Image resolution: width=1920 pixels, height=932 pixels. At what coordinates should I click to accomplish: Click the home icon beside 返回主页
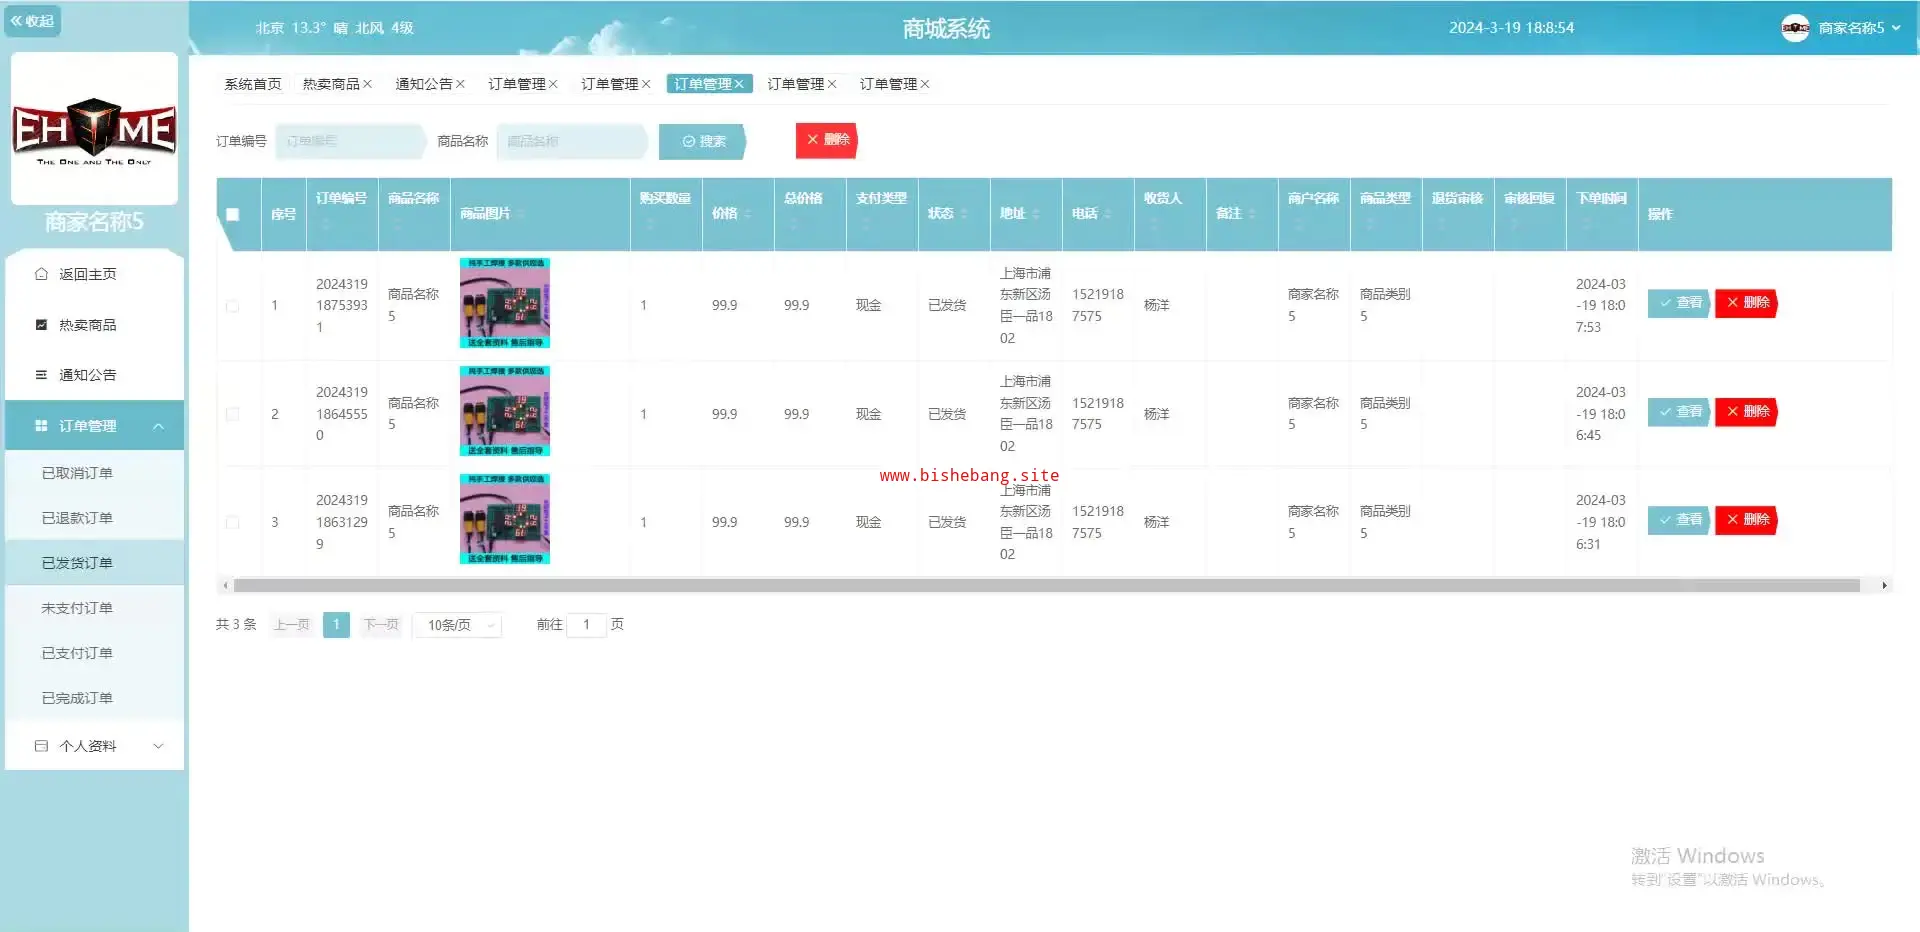click(x=41, y=274)
